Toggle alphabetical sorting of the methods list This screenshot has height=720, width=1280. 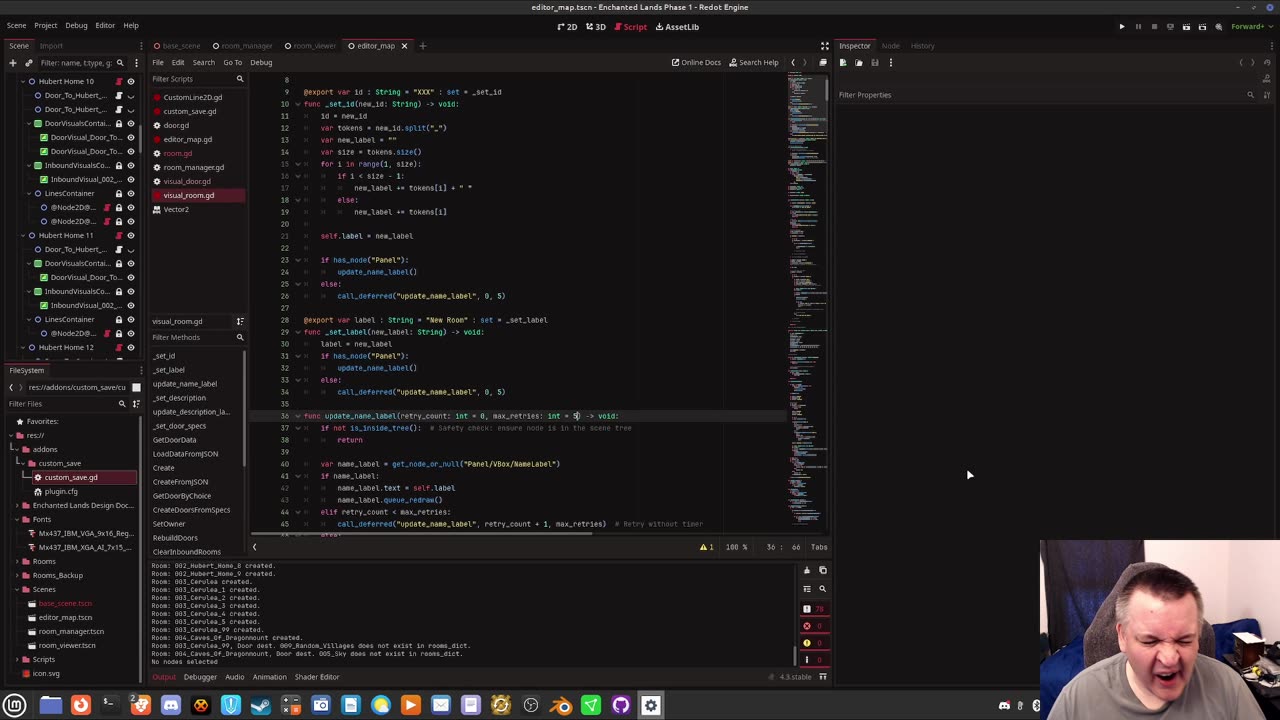pos(240,321)
